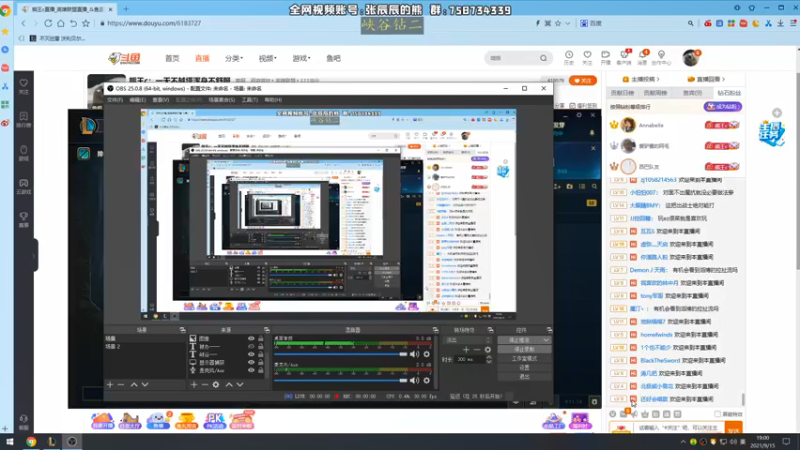
Task: Remove the selected scene with minus icon
Action: click(x=121, y=385)
